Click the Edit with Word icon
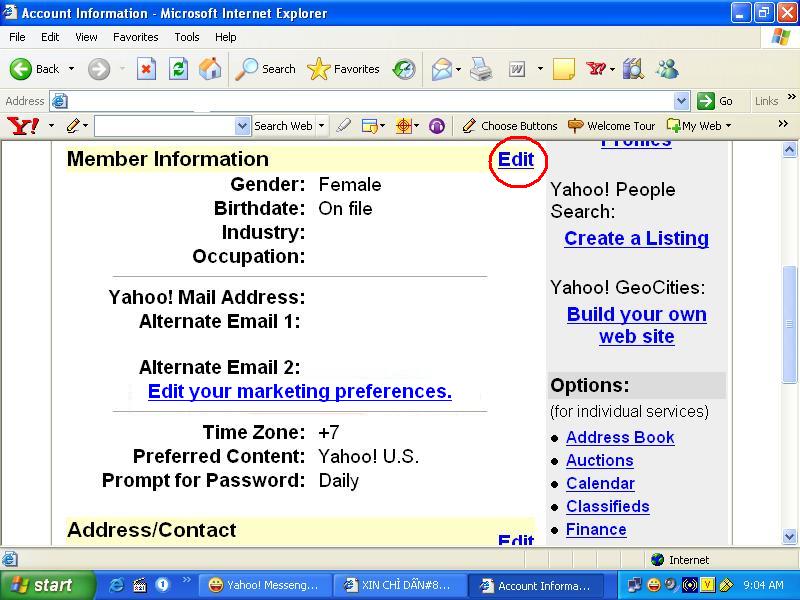The width and height of the screenshot is (800, 600). tap(517, 69)
